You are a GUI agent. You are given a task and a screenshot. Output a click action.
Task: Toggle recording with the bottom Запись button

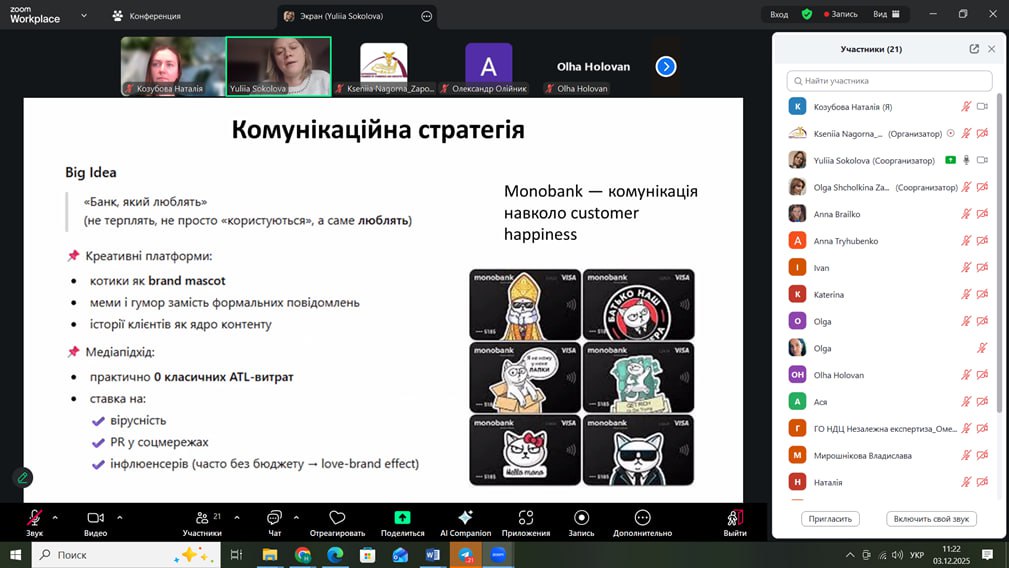(581, 518)
